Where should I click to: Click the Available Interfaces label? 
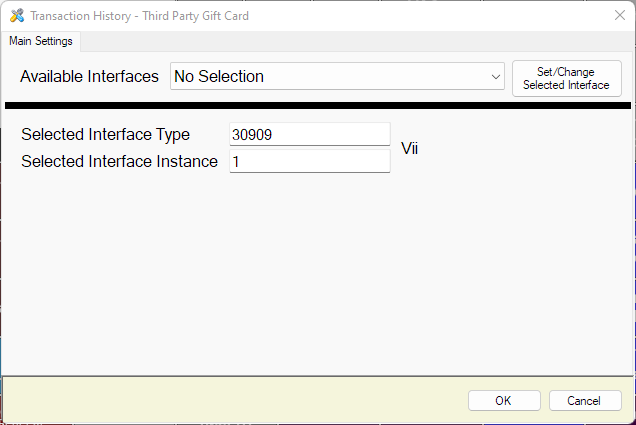point(89,76)
